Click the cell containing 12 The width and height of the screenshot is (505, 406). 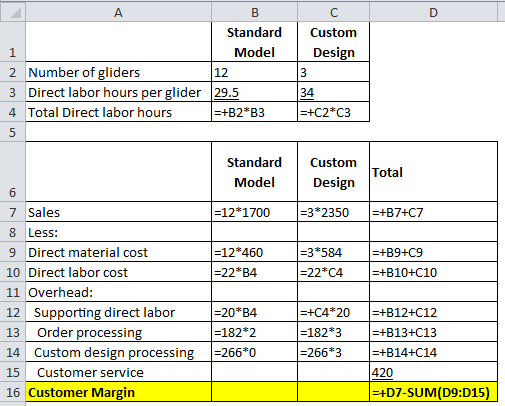pos(254,72)
